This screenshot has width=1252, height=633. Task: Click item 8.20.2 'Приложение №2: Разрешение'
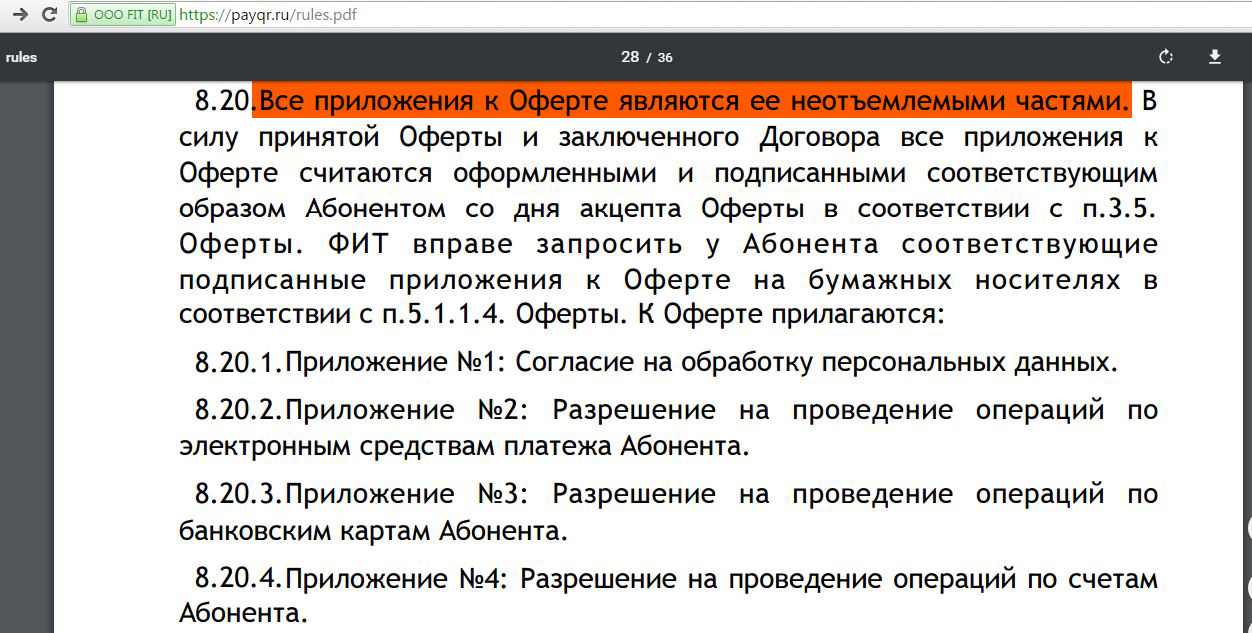pyautogui.click(x=676, y=410)
